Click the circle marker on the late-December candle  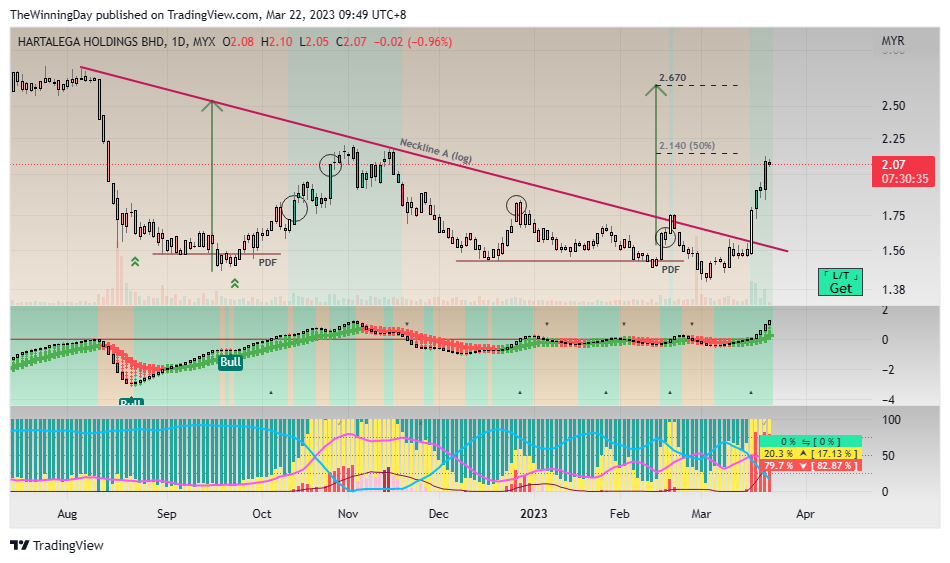[x=516, y=206]
